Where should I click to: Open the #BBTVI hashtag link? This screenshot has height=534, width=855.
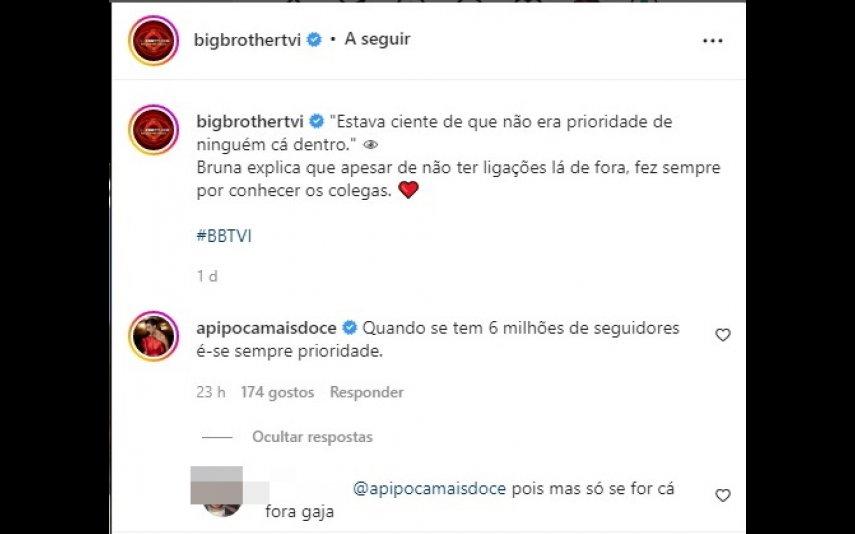point(224,236)
